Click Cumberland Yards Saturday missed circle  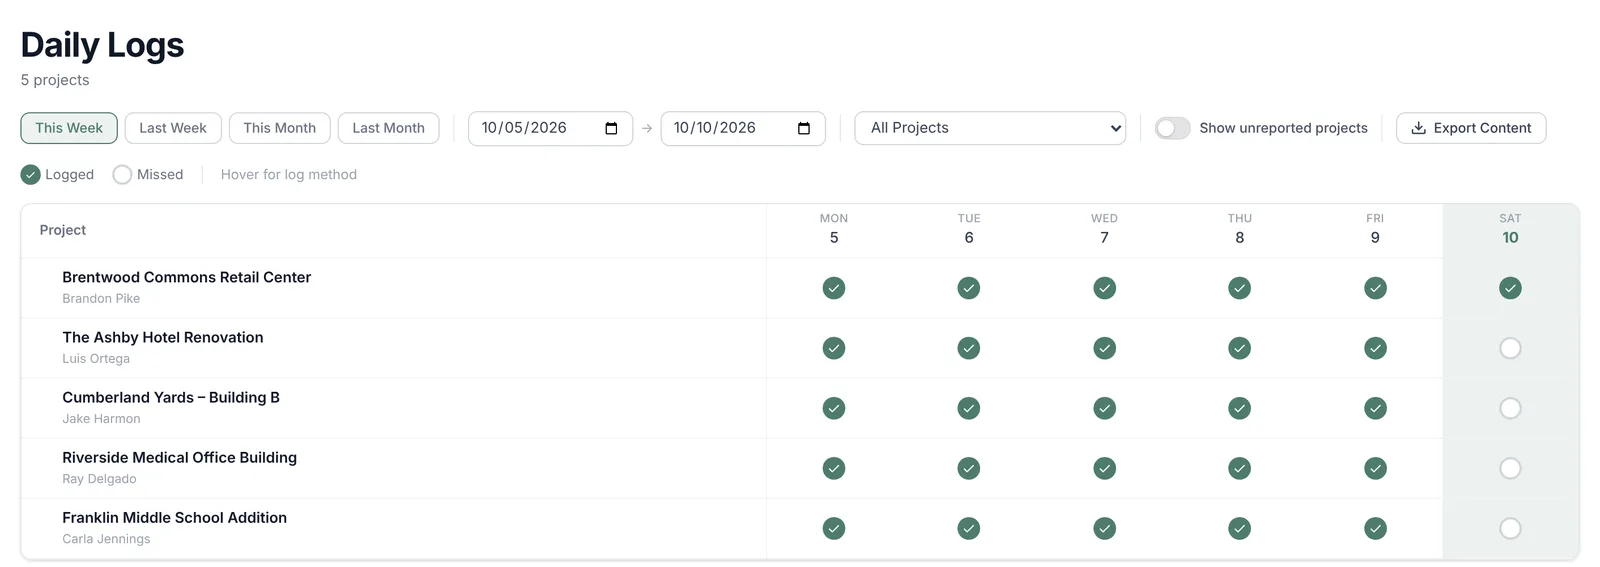(x=1510, y=408)
